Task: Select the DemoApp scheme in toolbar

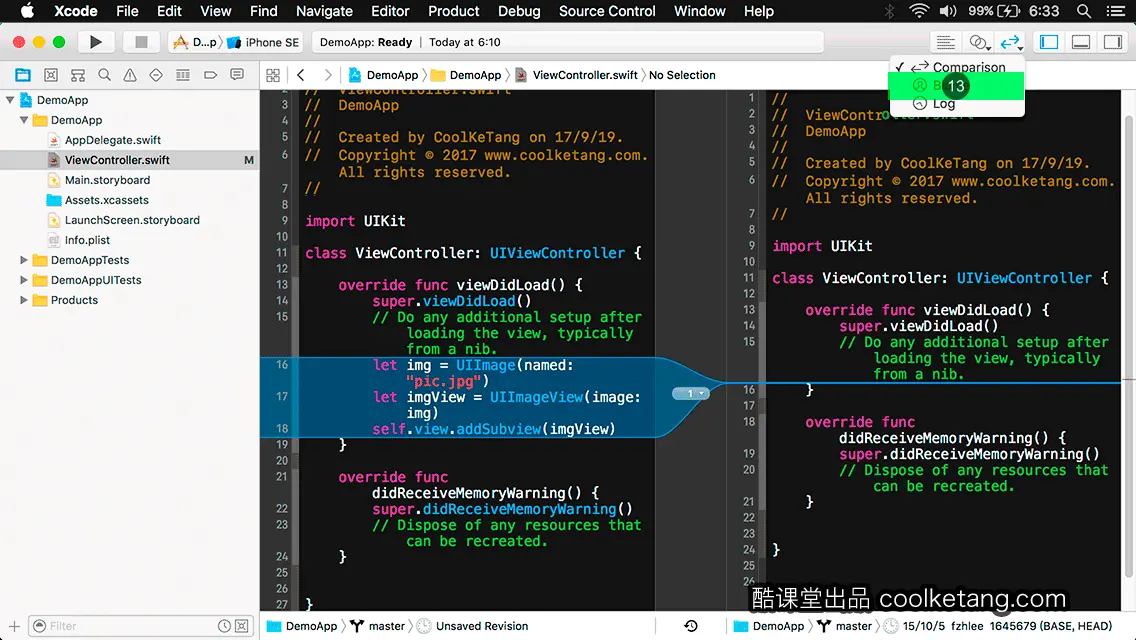Action: coord(196,42)
